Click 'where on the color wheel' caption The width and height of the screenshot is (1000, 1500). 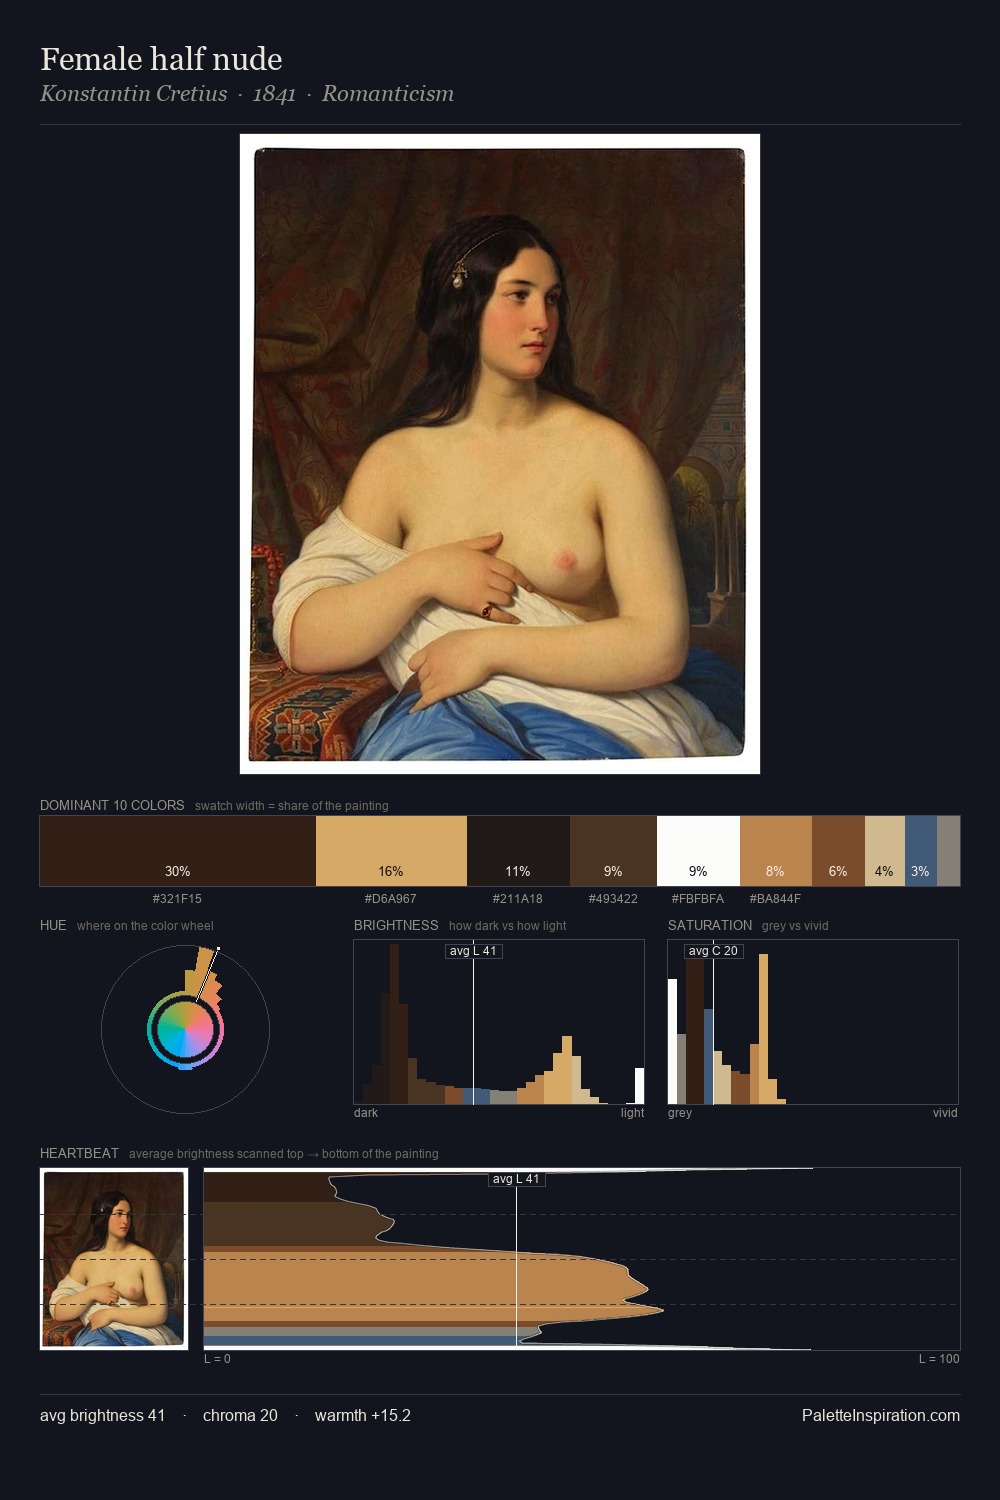tap(145, 926)
